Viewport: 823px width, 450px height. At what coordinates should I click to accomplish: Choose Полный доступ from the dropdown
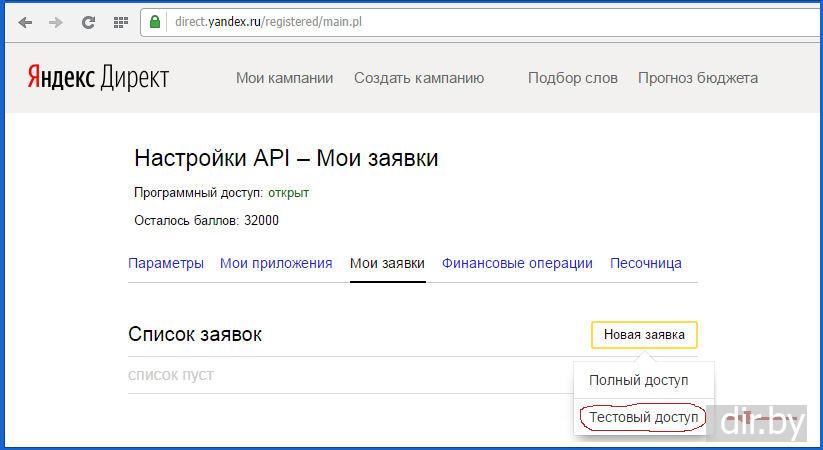coord(638,380)
